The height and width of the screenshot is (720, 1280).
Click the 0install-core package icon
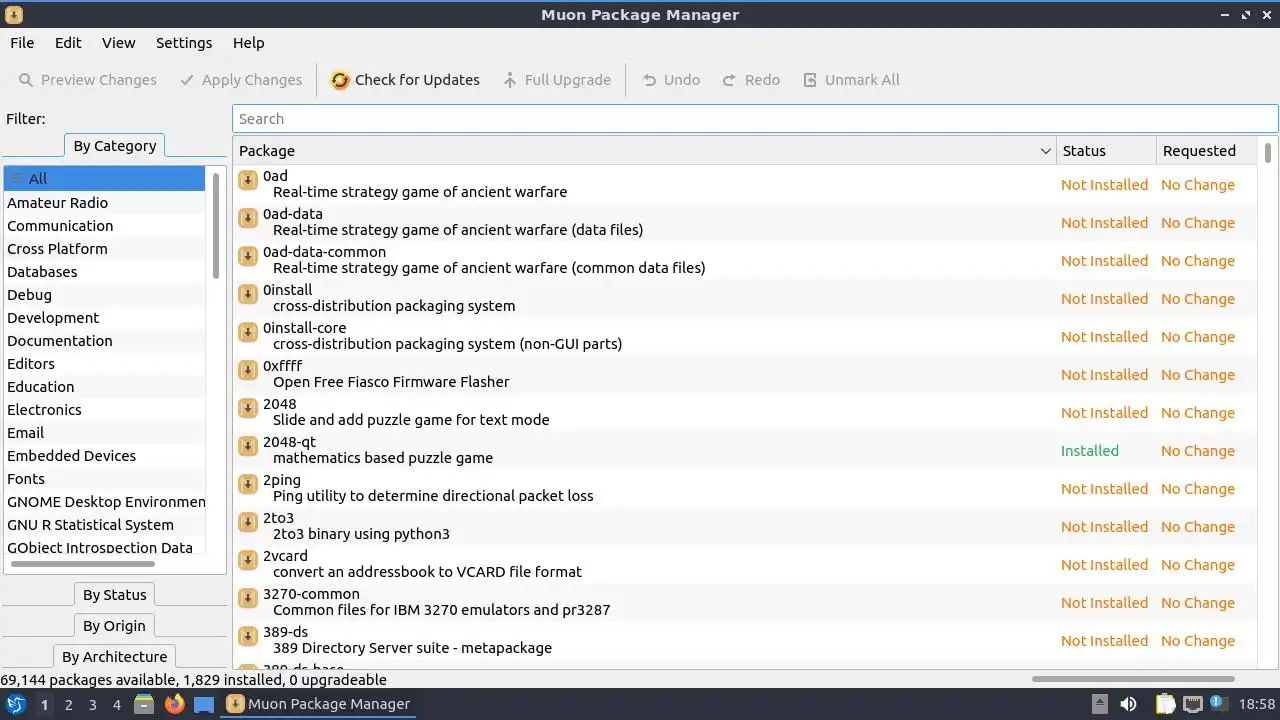(248, 332)
